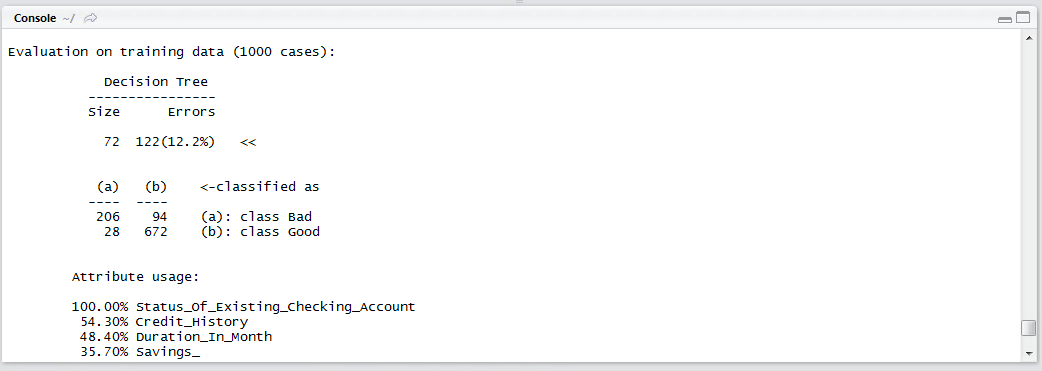The height and width of the screenshot is (371, 1042).
Task: Select the Console tab
Action: coord(35,19)
